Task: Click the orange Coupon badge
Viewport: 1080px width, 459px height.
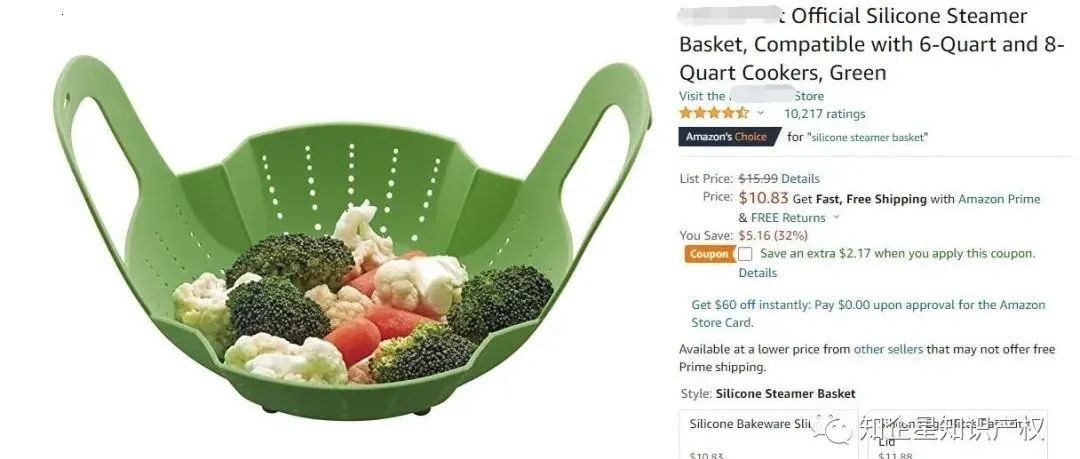Action: click(x=709, y=254)
